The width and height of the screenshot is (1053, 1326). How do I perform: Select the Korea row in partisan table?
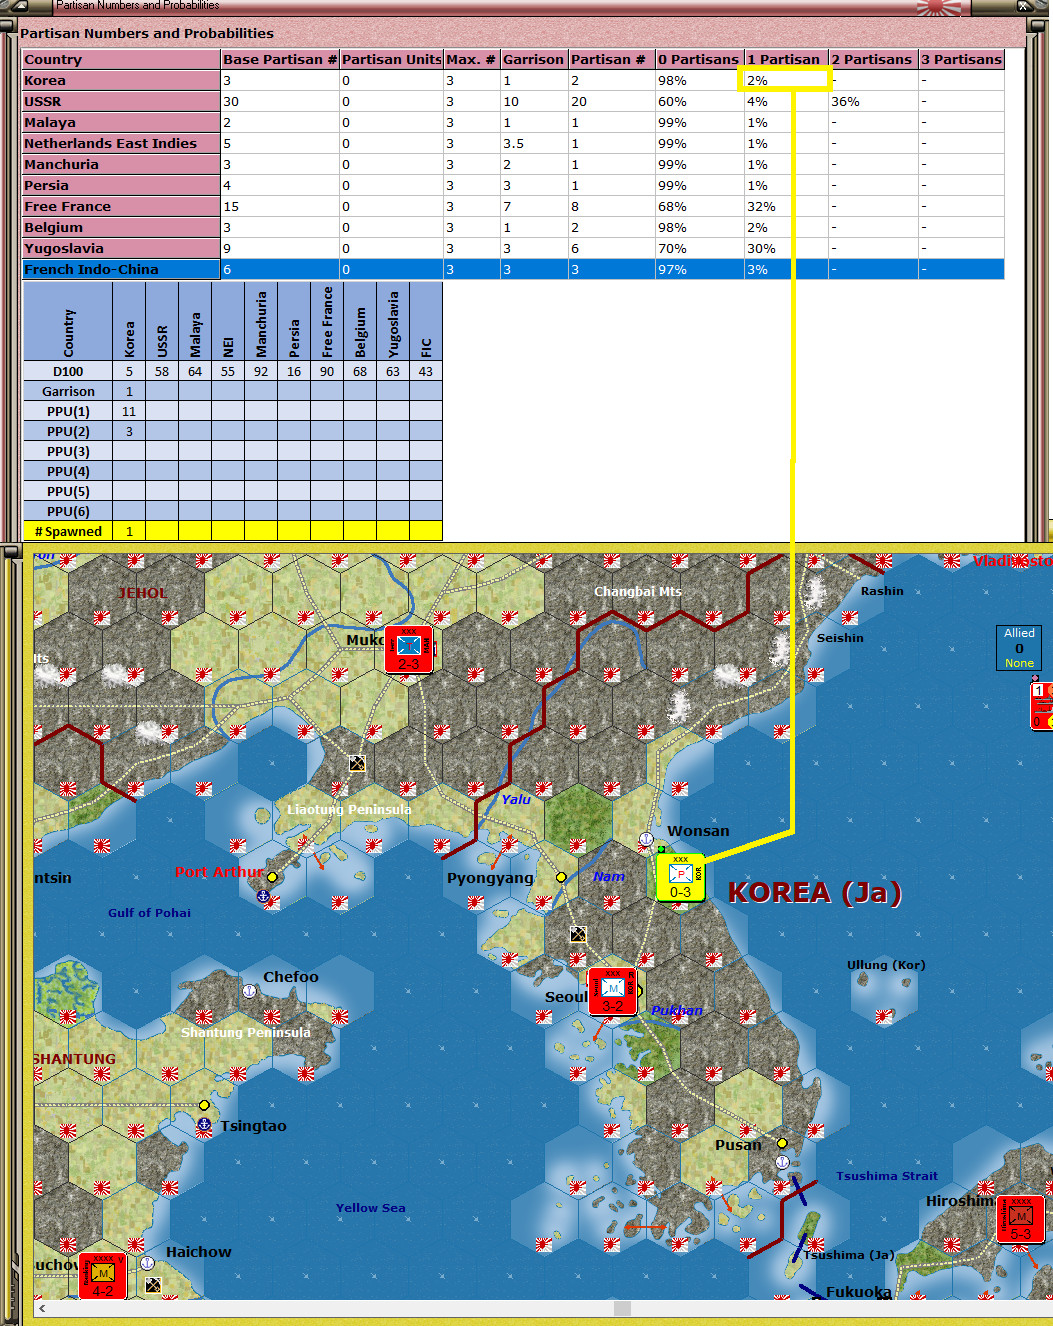[x=513, y=80]
